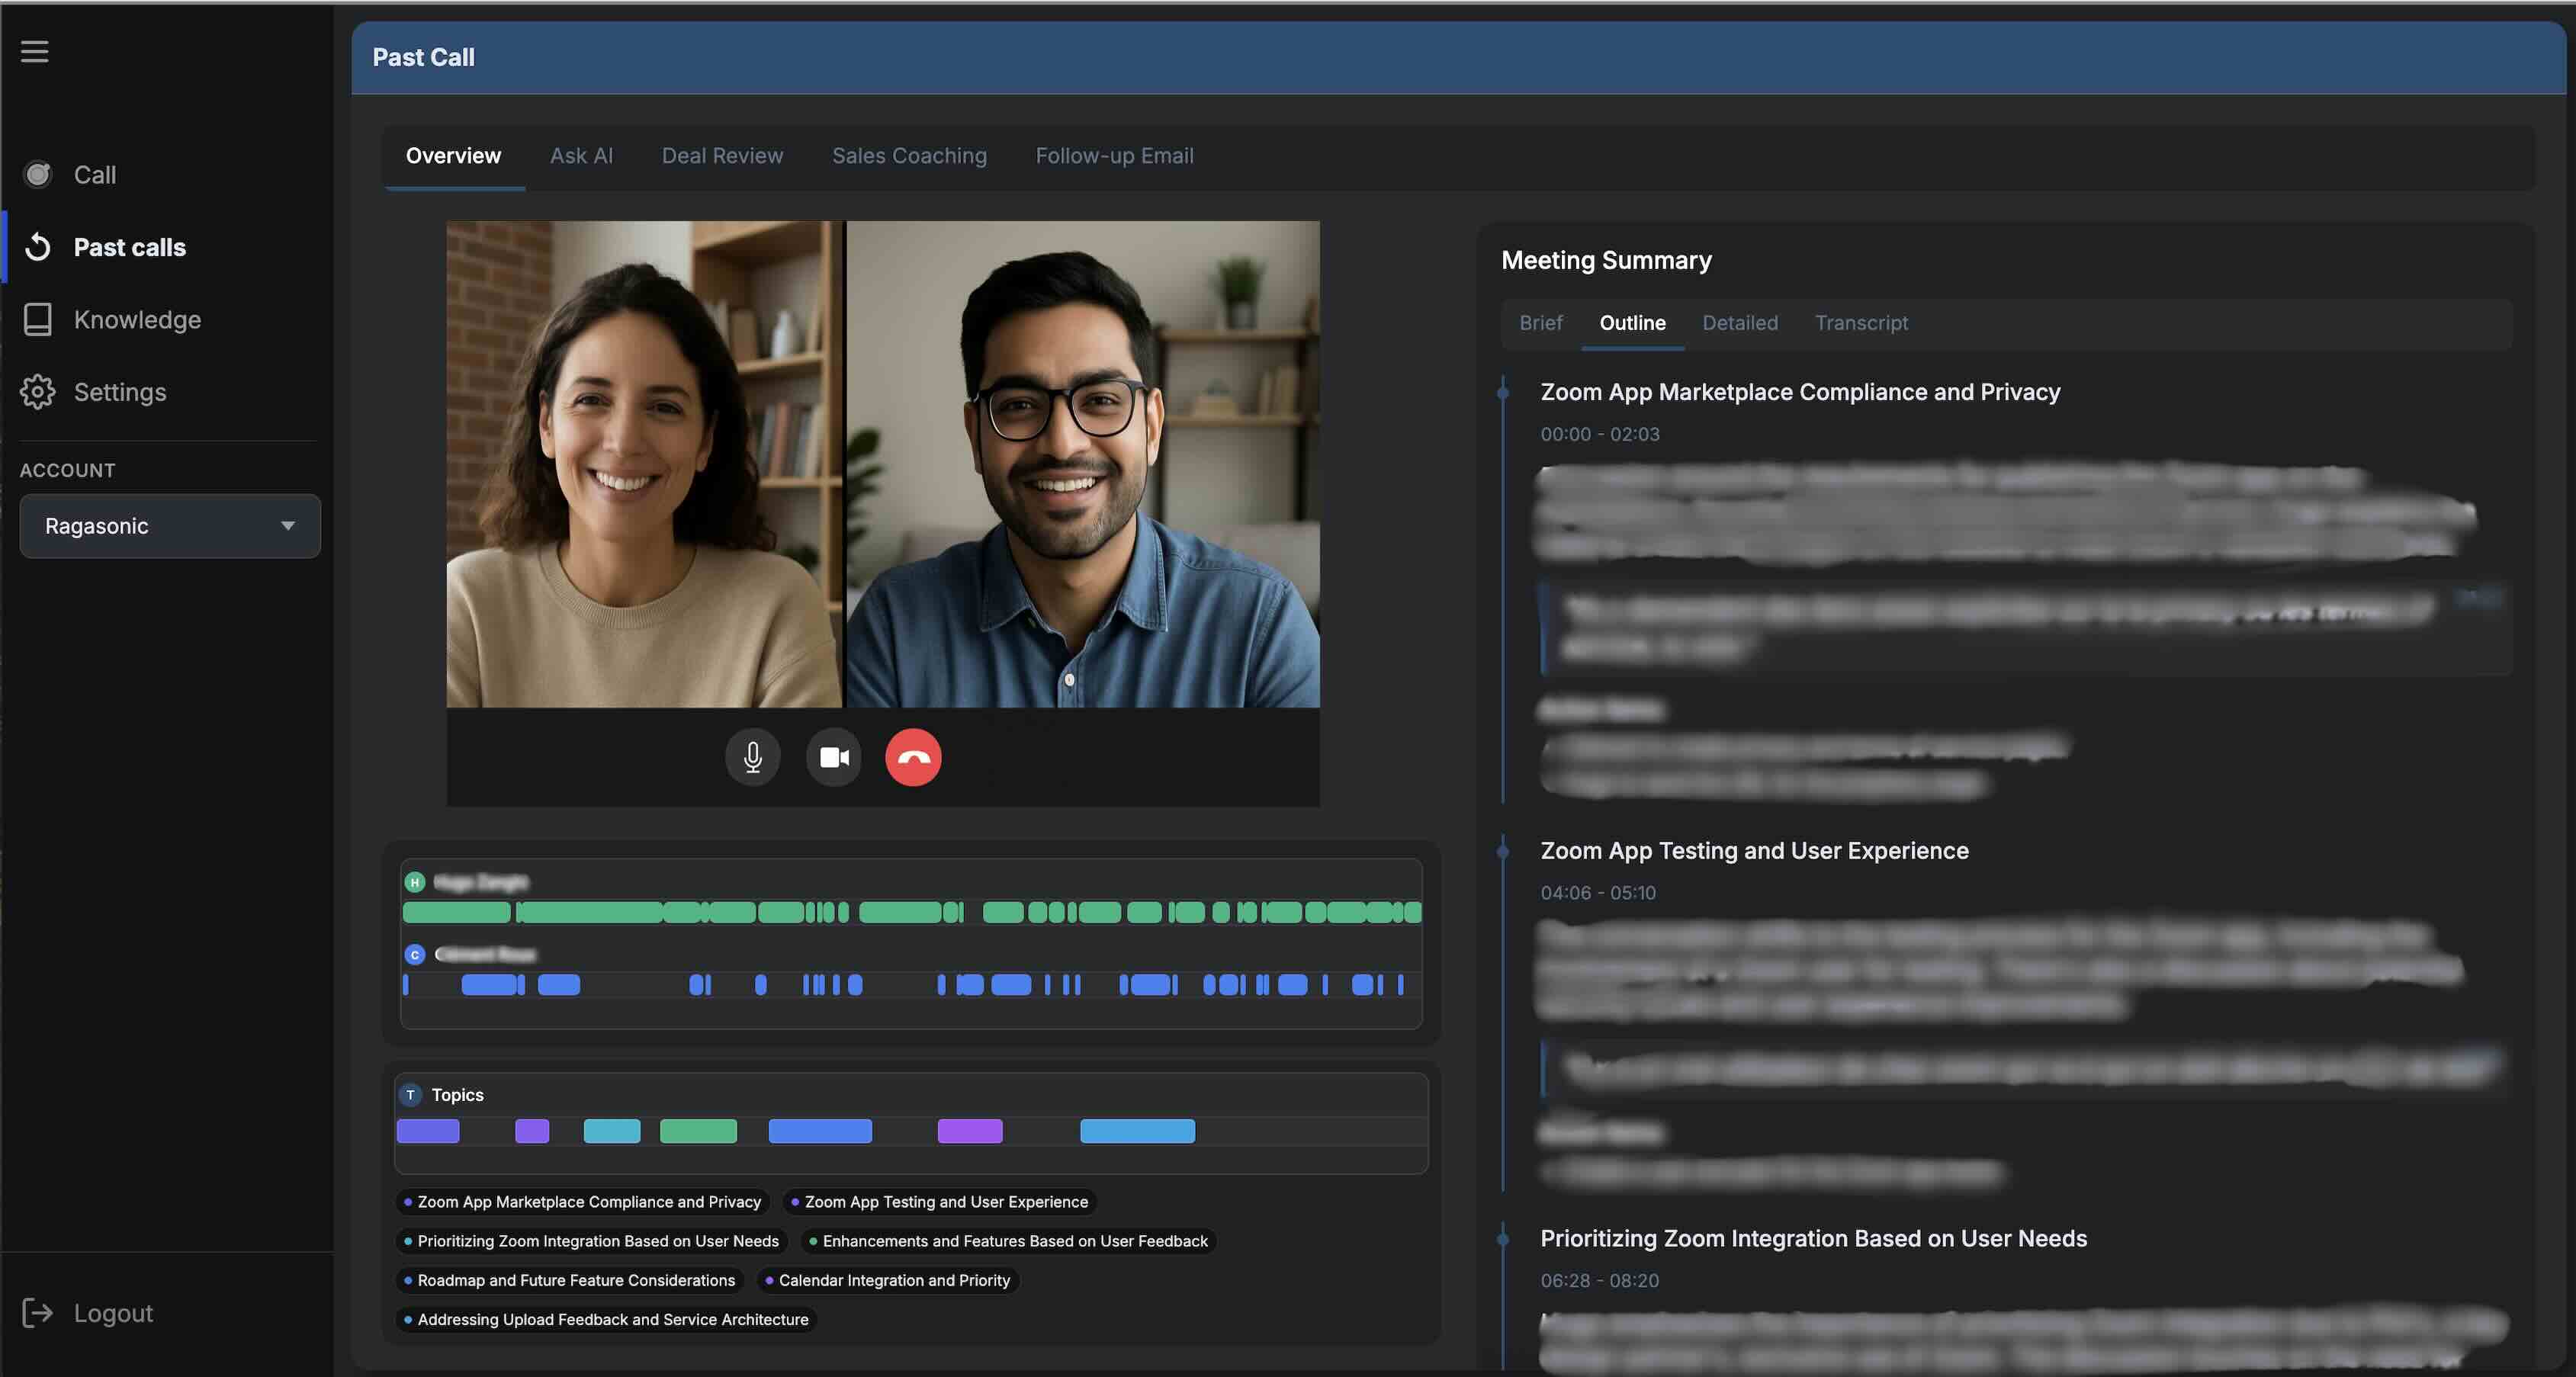Viewport: 2576px width, 1377px height.
Task: Toggle the video camera button
Action: pyautogui.click(x=834, y=758)
